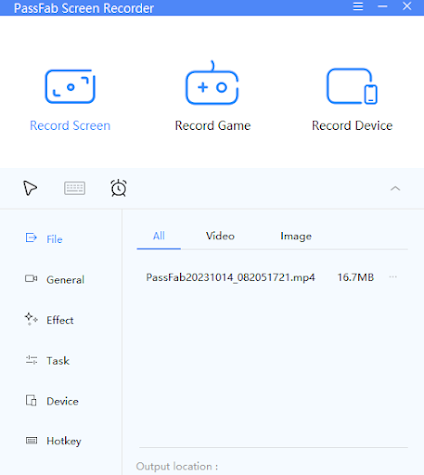Toggle the keyboard display icon
This screenshot has height=475, width=424.
75,188
